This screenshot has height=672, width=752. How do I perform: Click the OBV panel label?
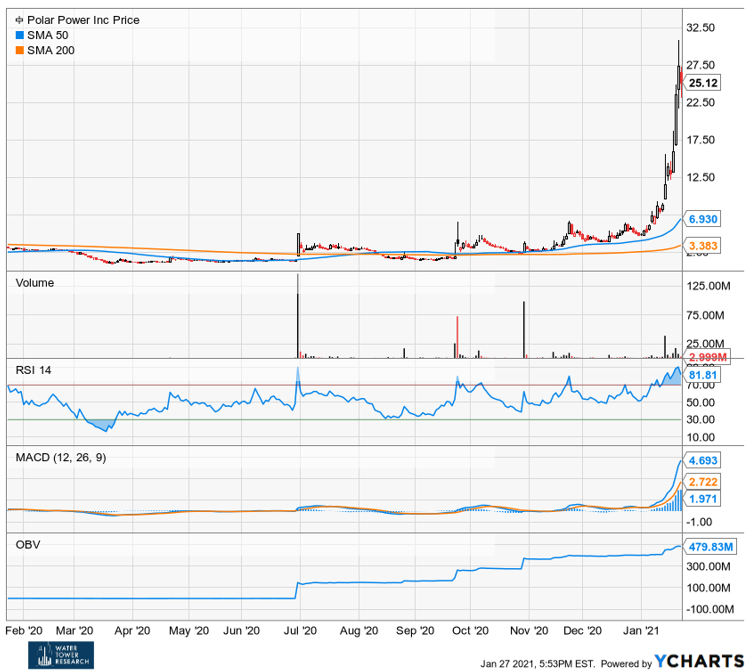tap(28, 545)
